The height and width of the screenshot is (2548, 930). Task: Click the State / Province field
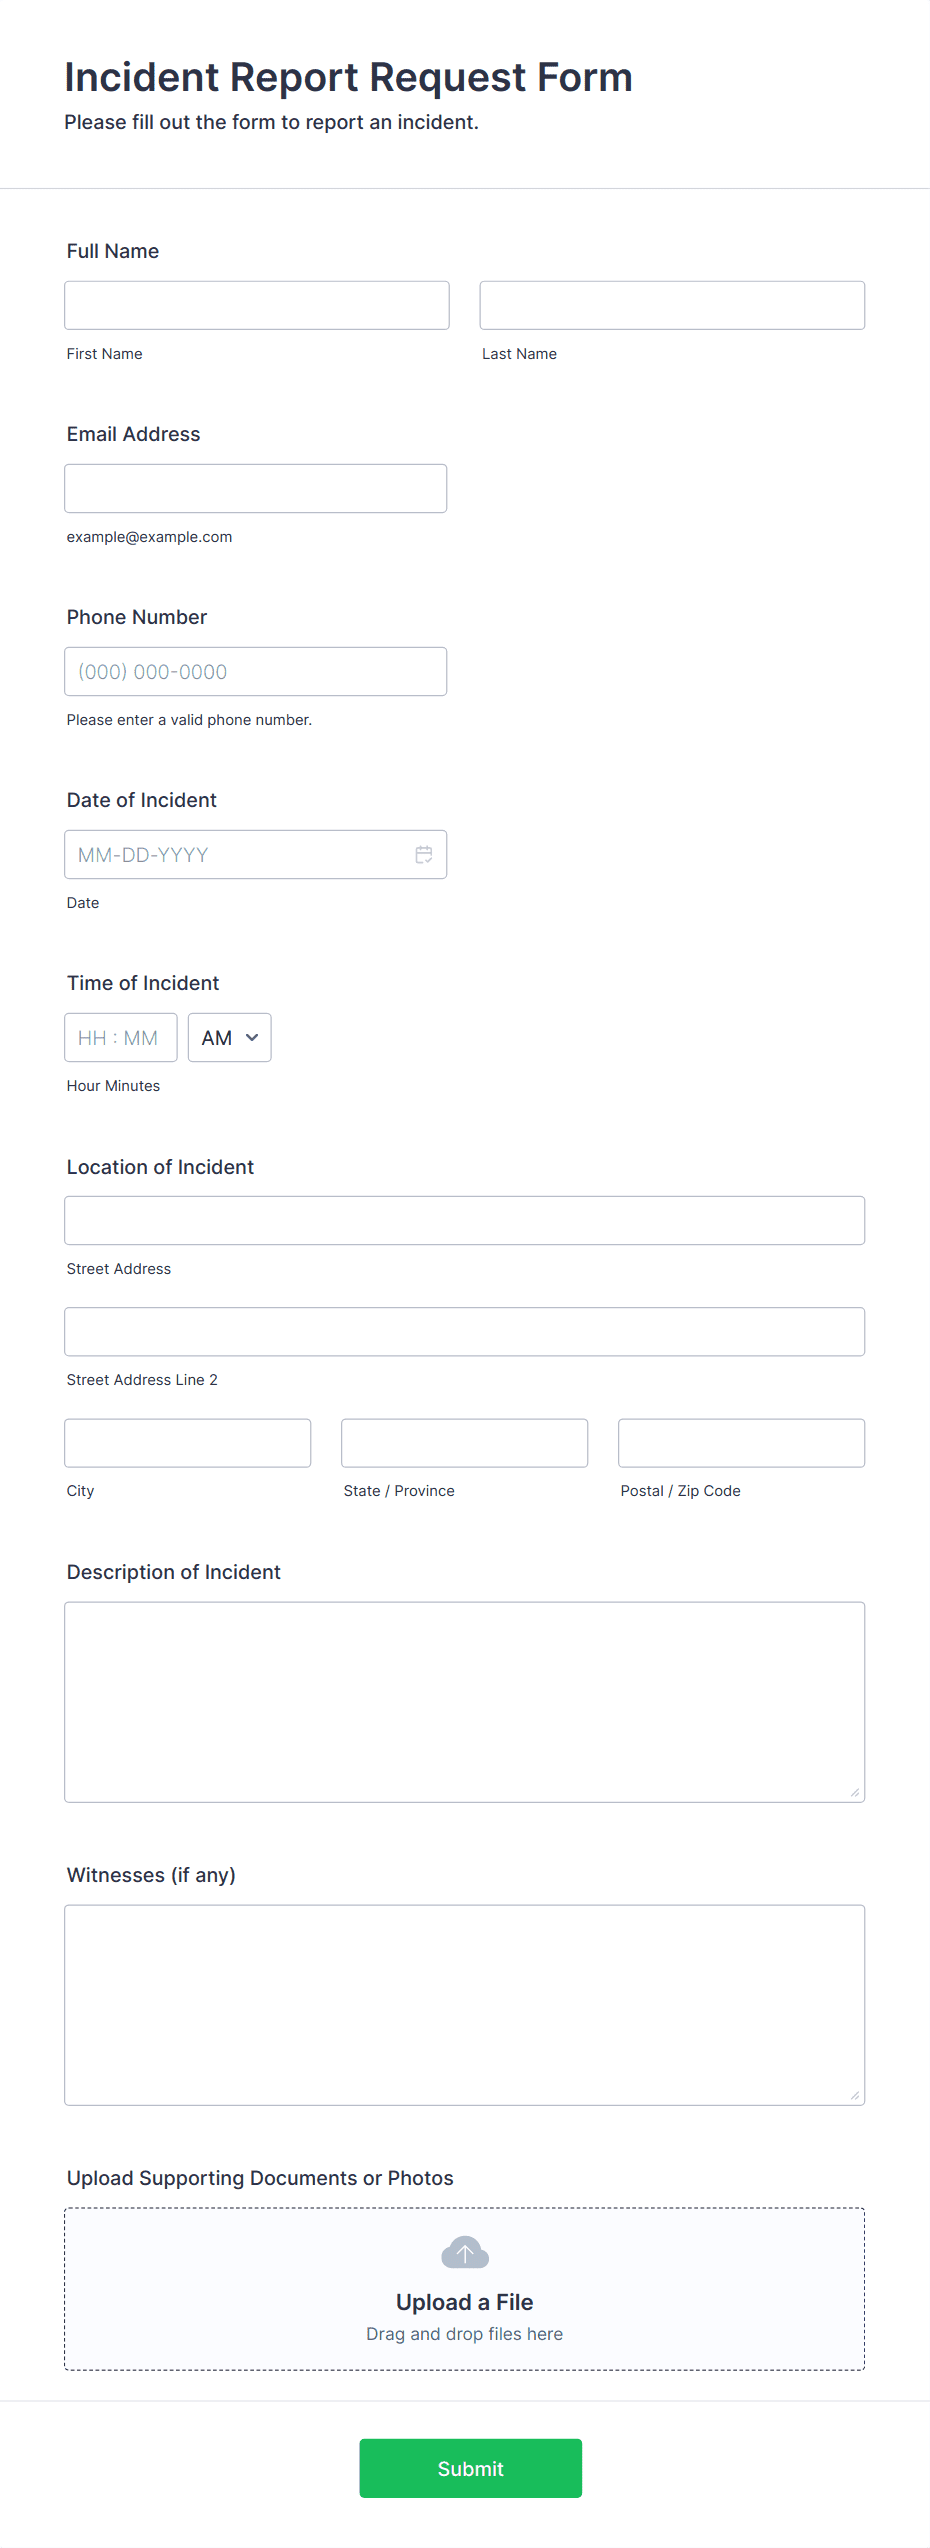click(465, 1443)
